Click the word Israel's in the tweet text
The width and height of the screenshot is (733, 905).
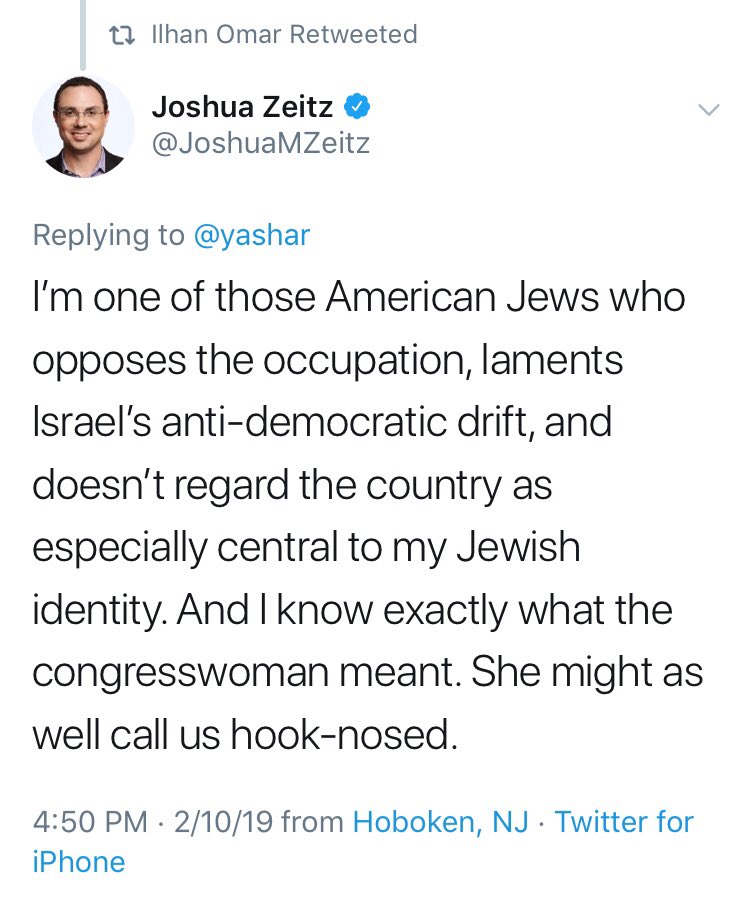(x=92, y=422)
